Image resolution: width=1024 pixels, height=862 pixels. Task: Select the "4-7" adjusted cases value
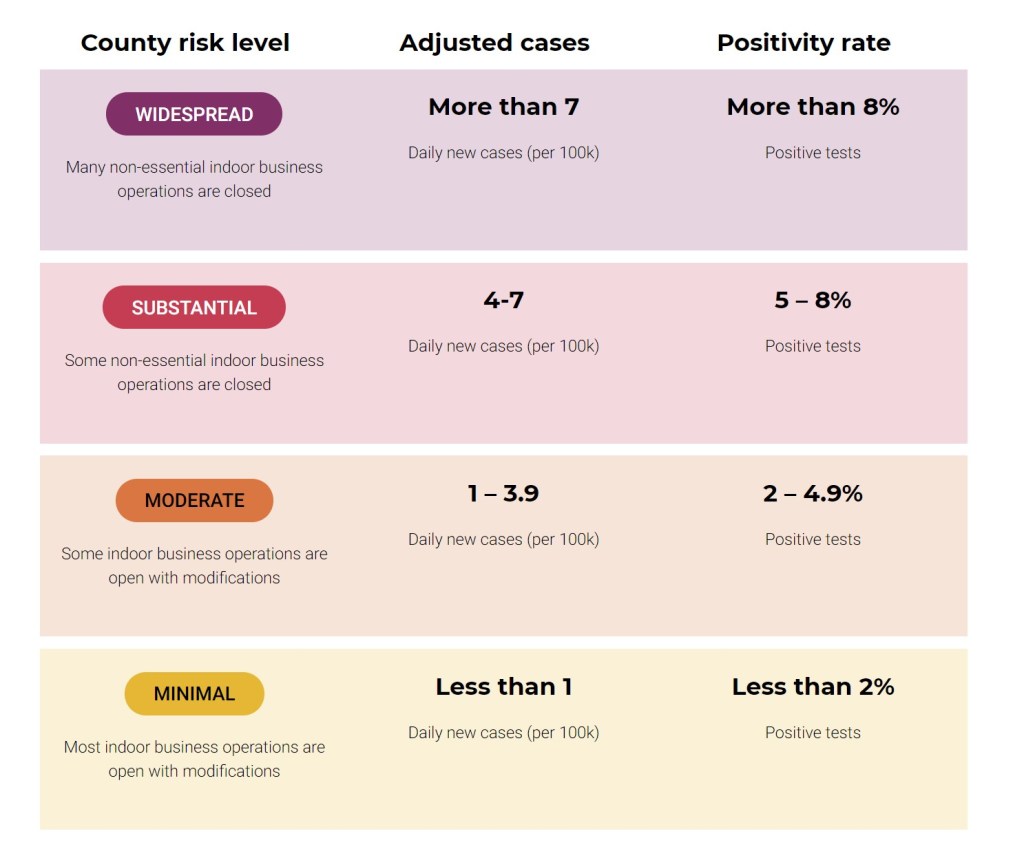pyautogui.click(x=503, y=300)
